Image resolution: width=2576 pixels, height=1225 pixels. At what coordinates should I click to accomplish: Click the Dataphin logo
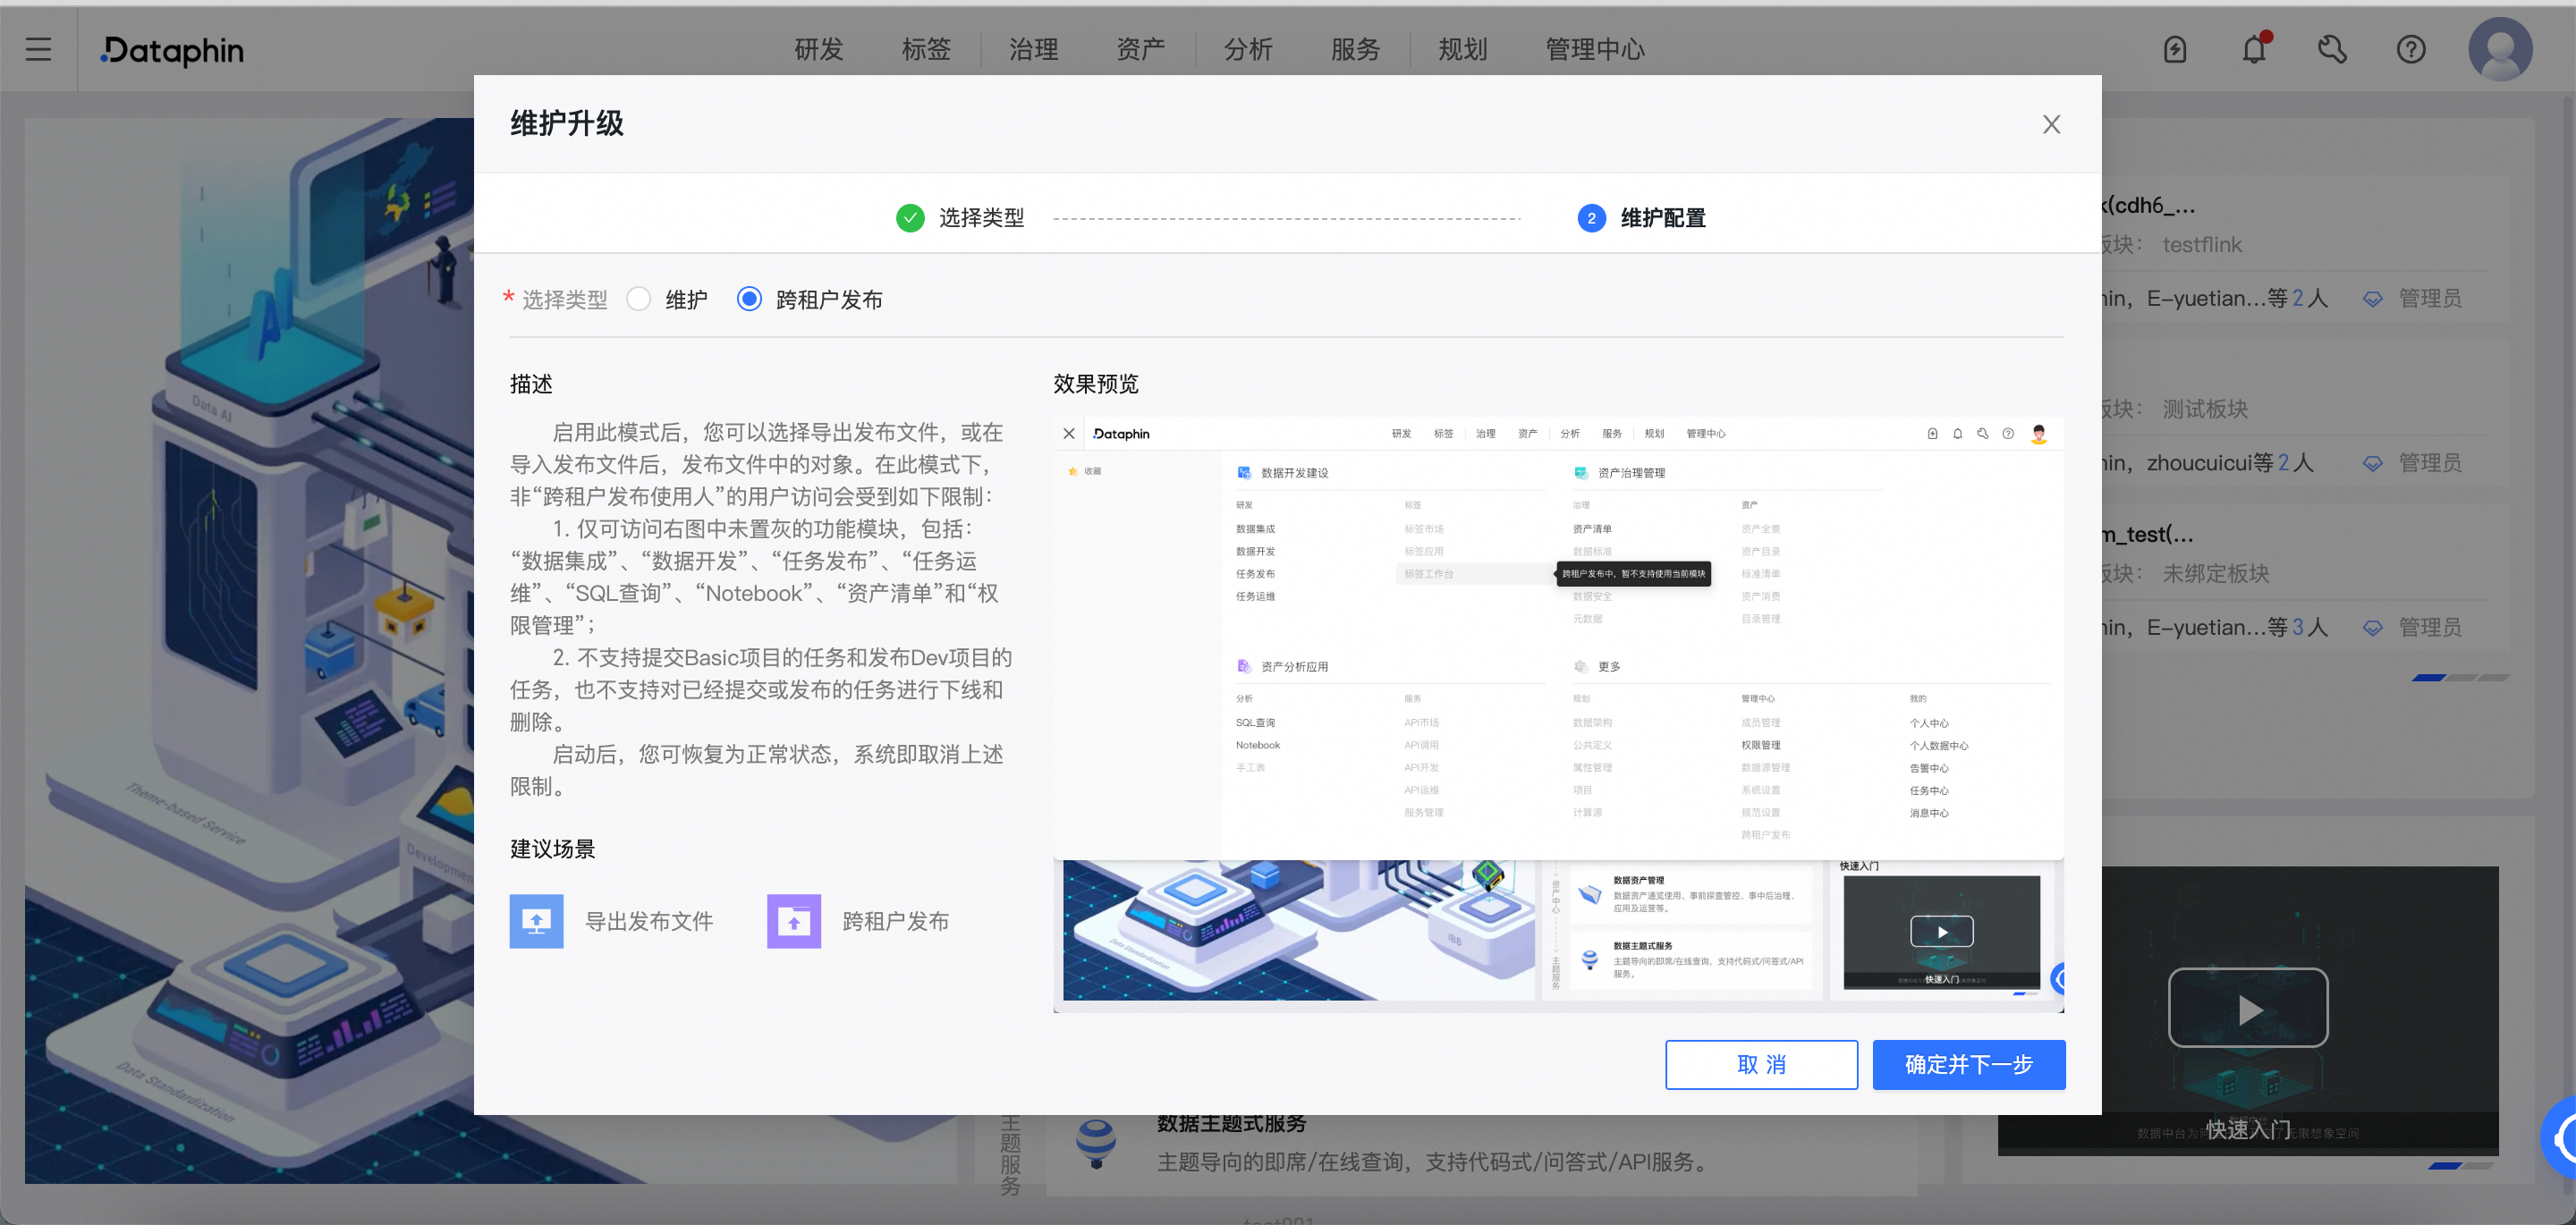click(172, 51)
